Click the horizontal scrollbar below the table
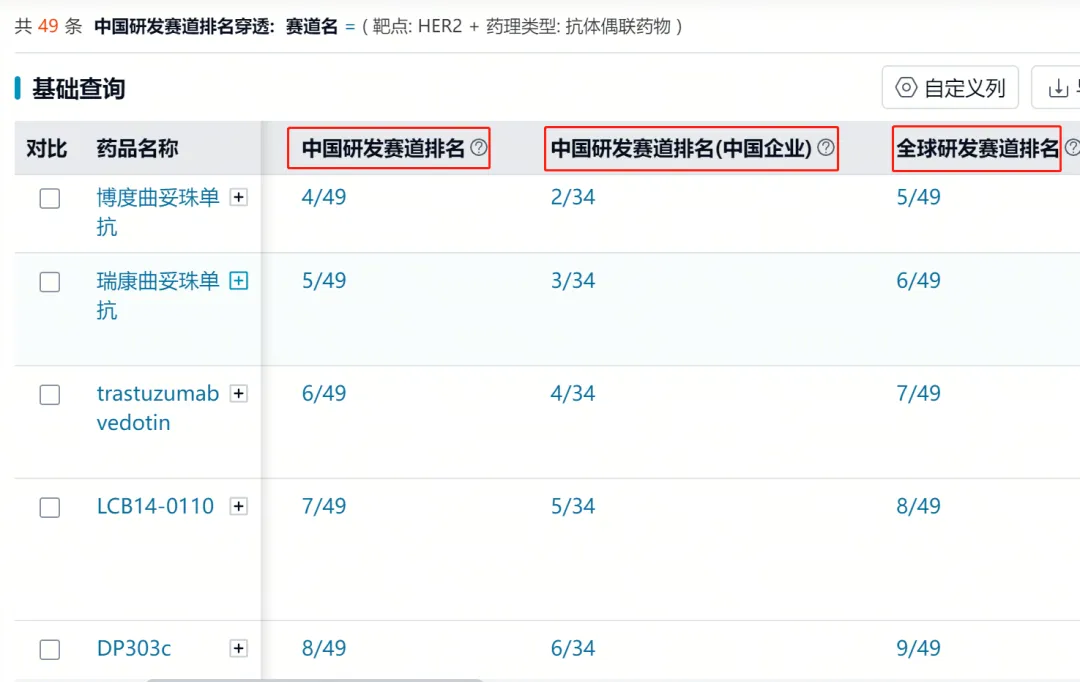Screen dimensions: 1080x682 (x=315, y=679)
